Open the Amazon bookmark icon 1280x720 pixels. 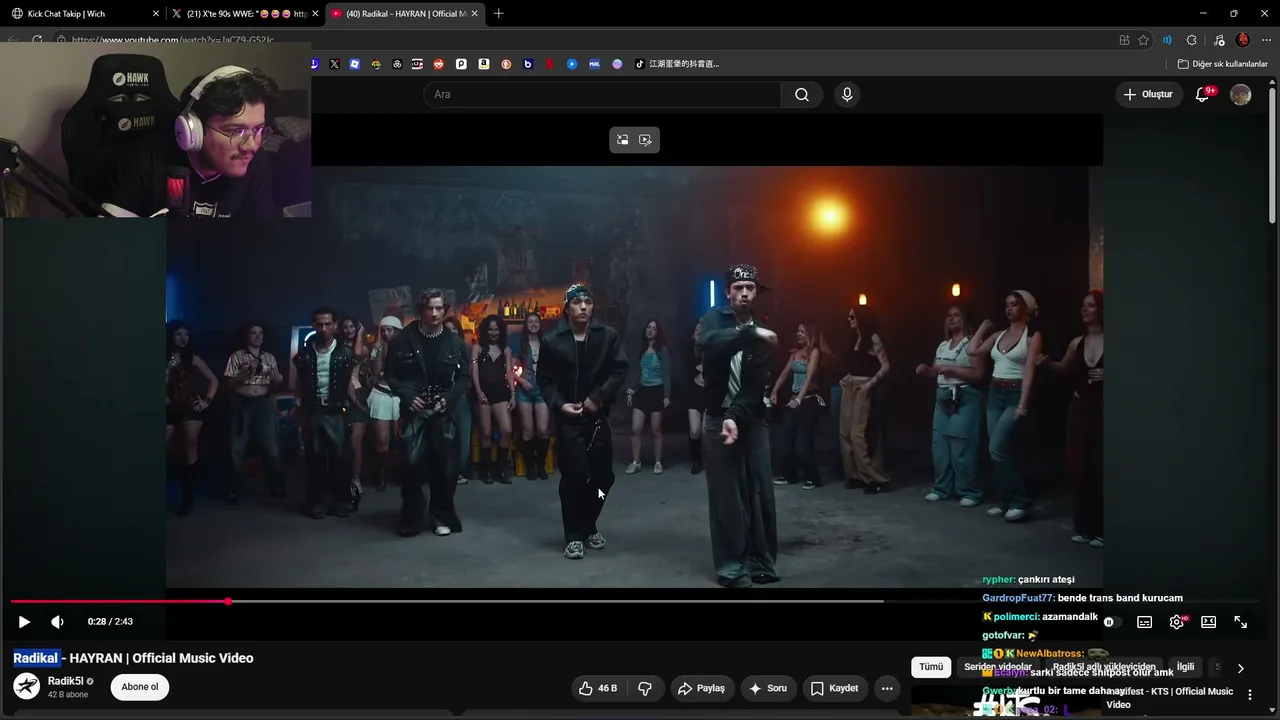(x=484, y=64)
